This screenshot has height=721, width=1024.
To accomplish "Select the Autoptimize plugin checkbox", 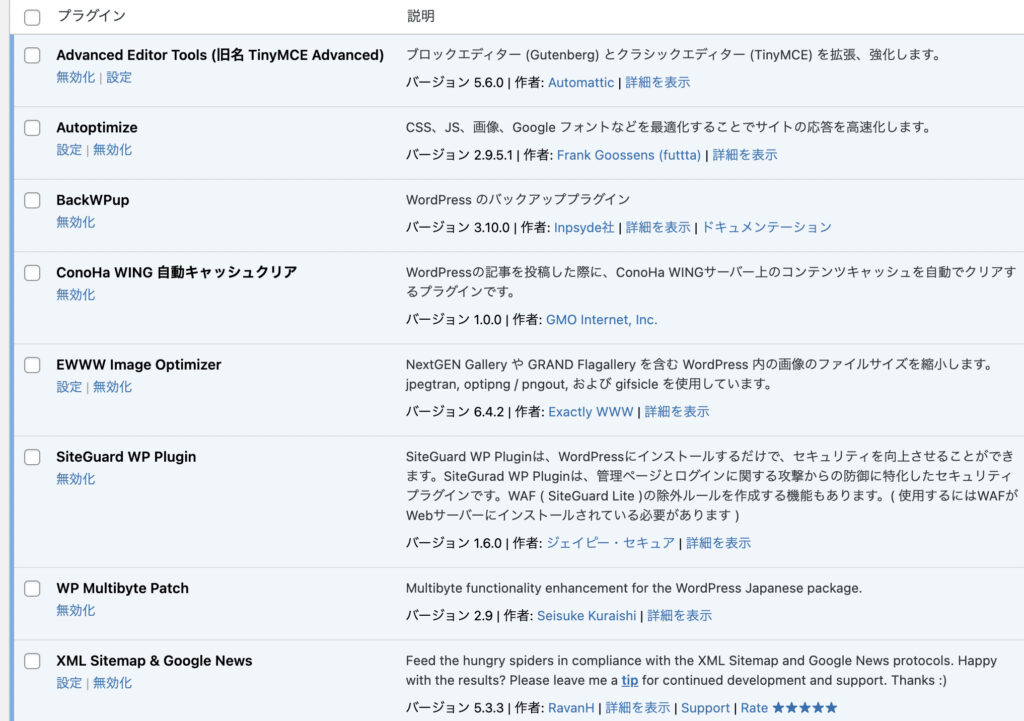I will pos(32,128).
